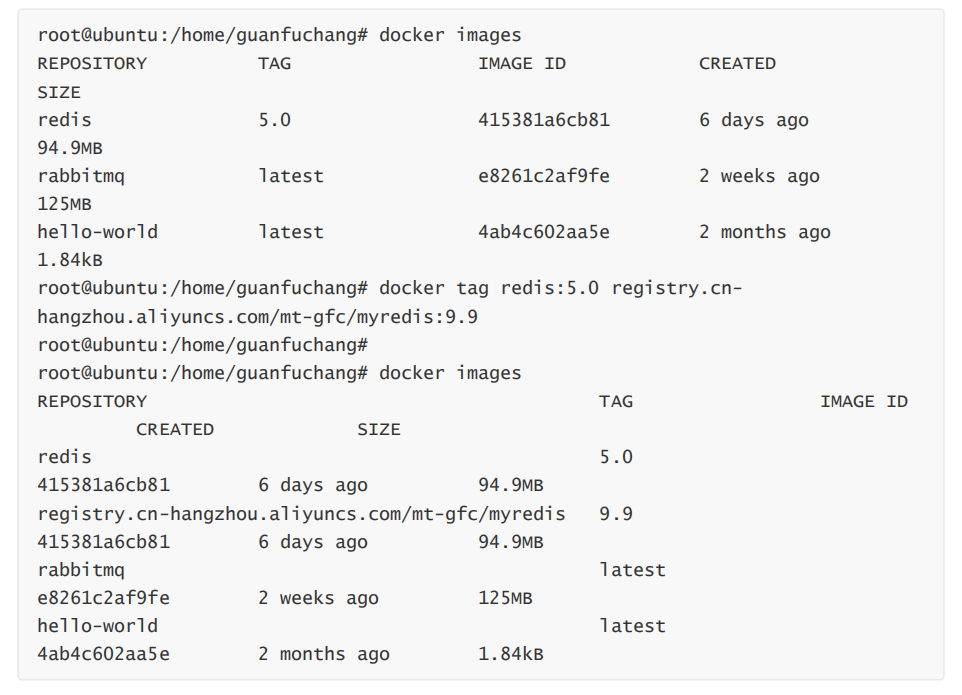
Task: Select the 9.9 tag value in the table
Action: (x=616, y=514)
